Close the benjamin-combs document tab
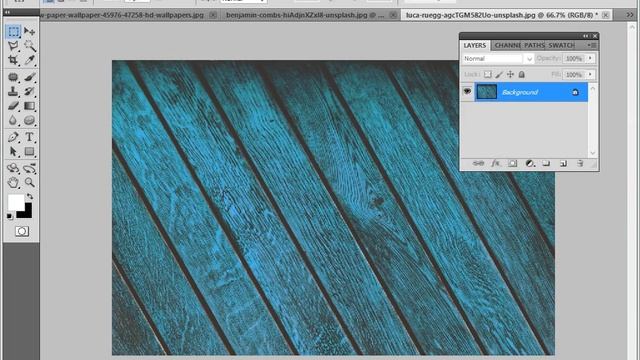 pos(393,15)
